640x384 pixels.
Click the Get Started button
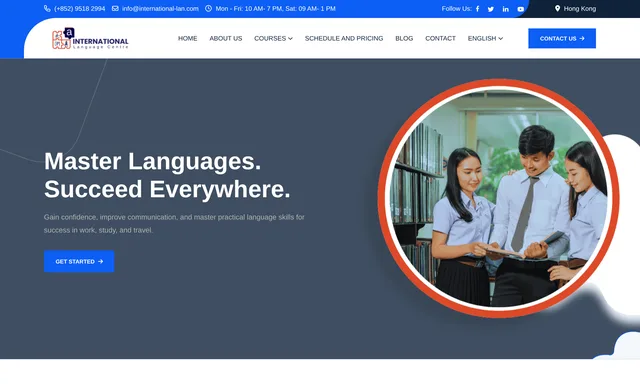tap(79, 261)
